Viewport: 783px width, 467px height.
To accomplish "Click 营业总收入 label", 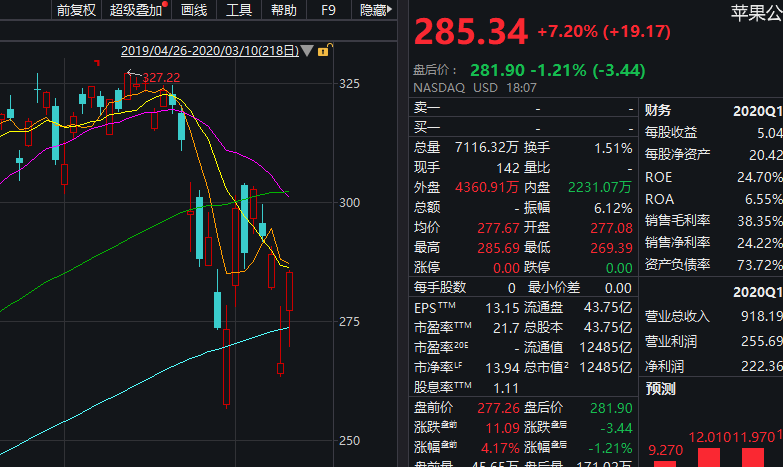I will click(x=677, y=316).
